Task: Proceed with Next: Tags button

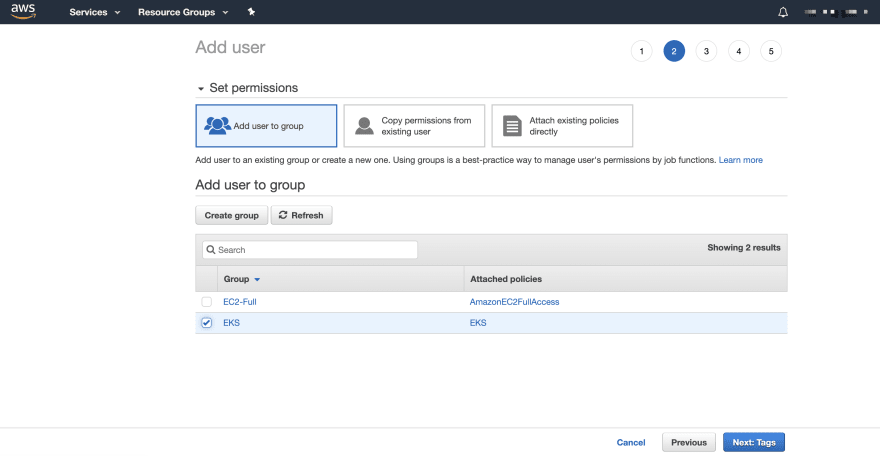Action: 754,443
